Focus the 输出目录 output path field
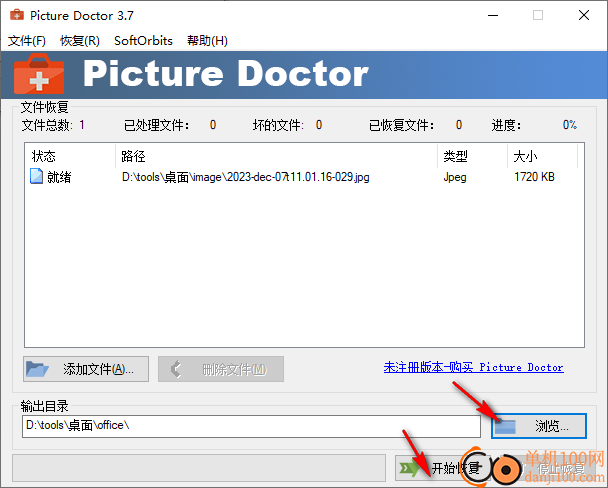Image resolution: width=608 pixels, height=488 pixels. (251, 426)
